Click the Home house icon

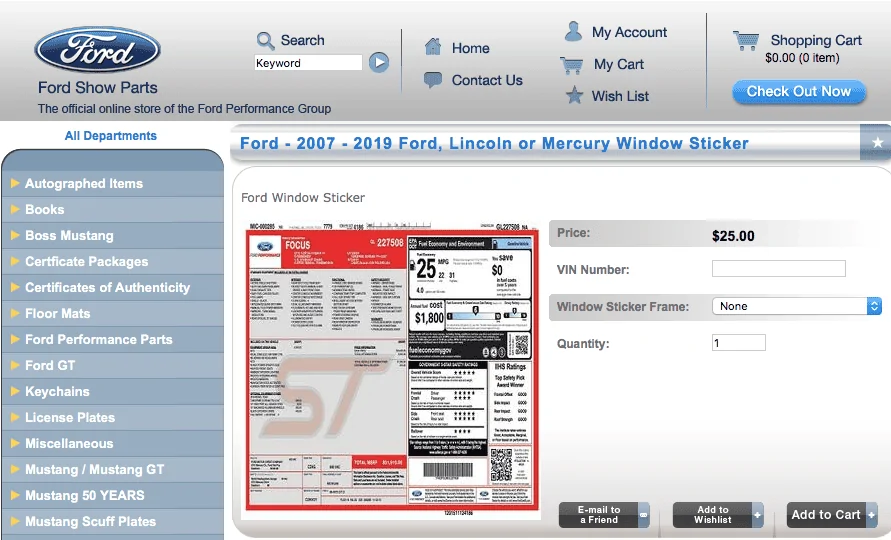433,47
